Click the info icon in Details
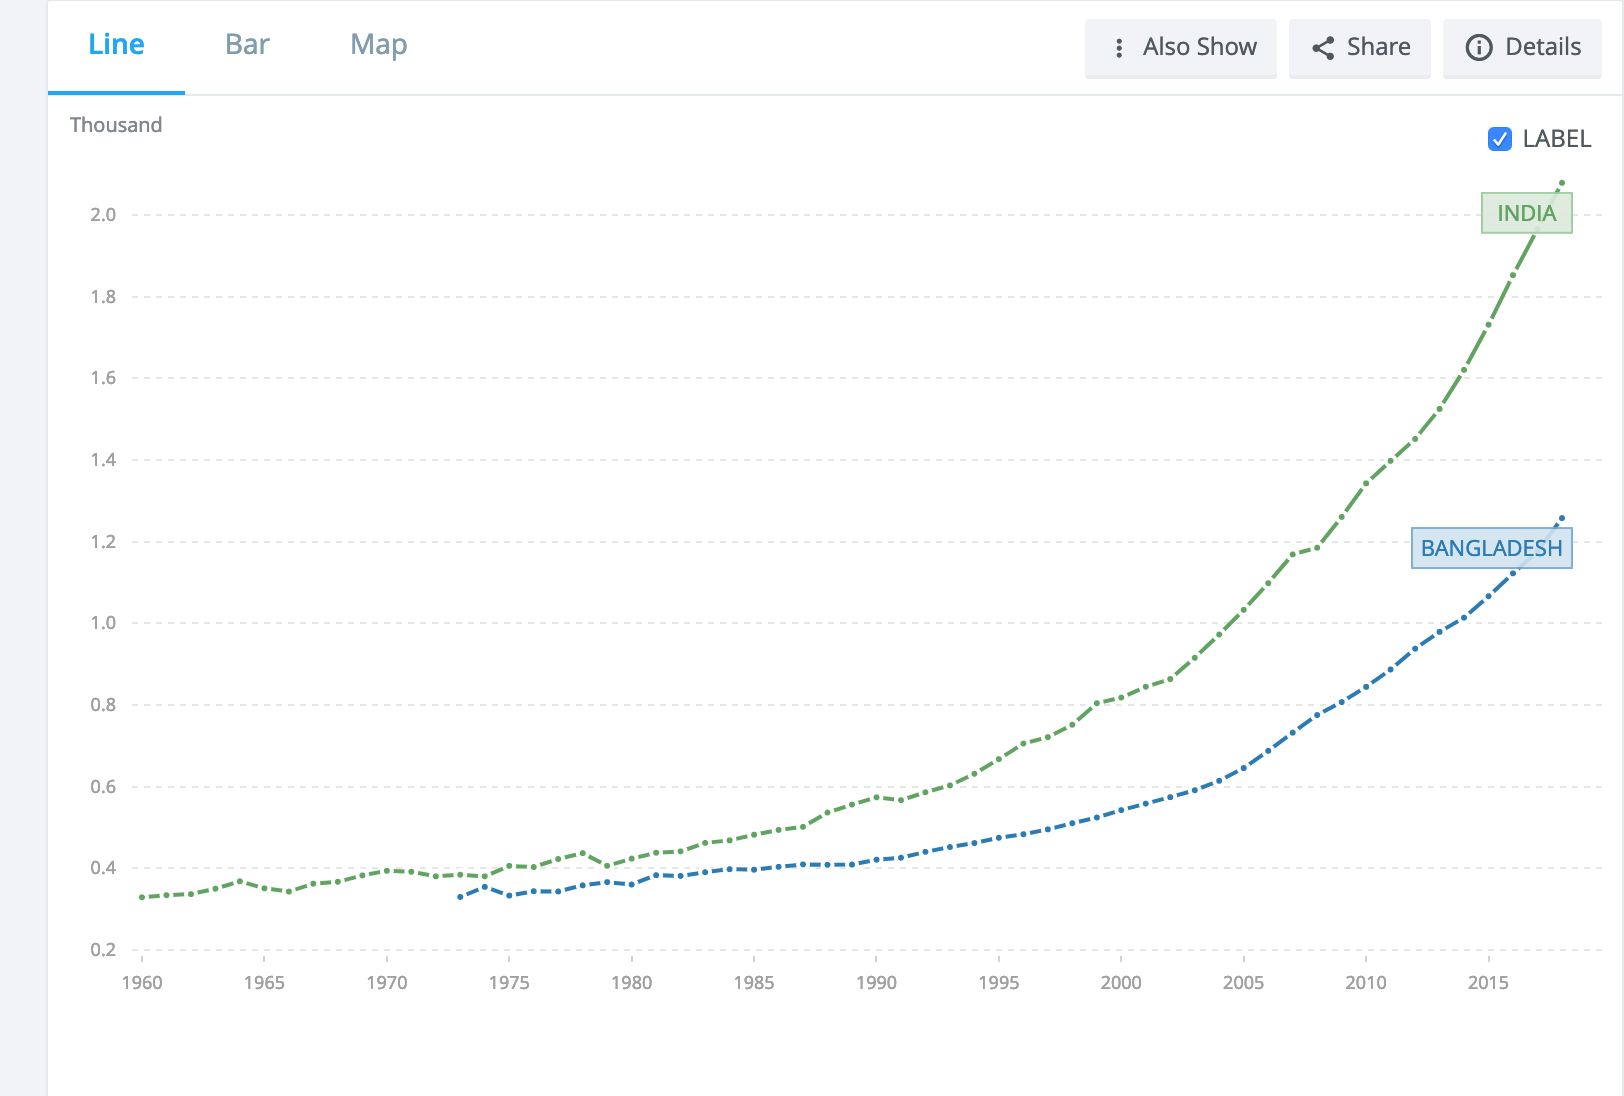This screenshot has width=1624, height=1096. click(1479, 48)
